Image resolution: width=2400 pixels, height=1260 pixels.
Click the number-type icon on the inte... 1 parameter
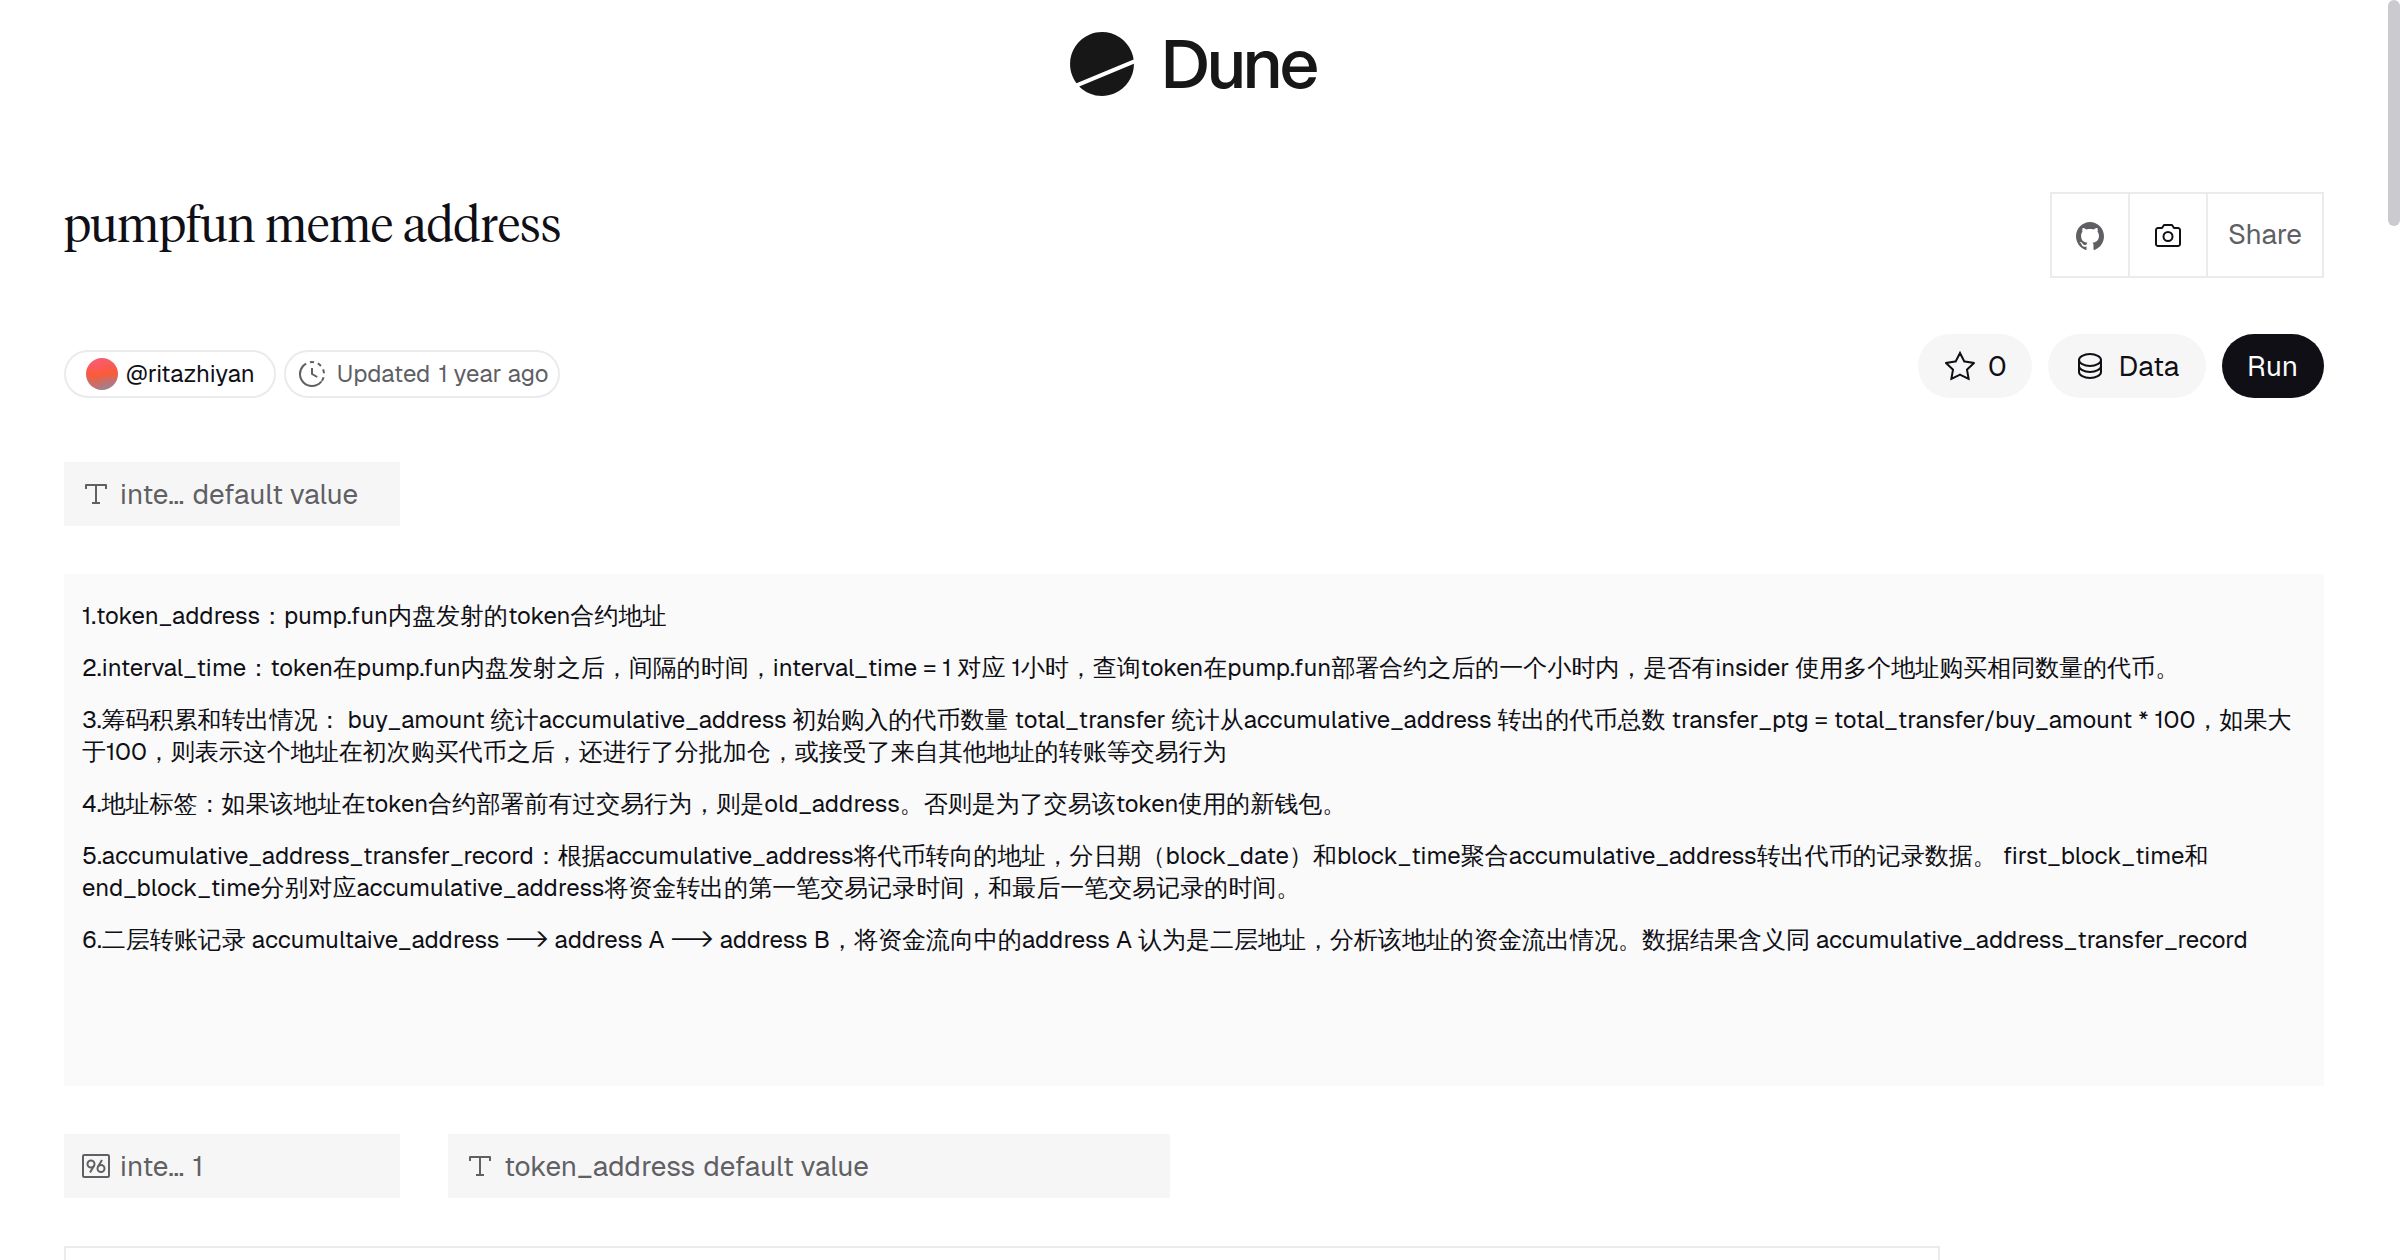(x=96, y=1165)
